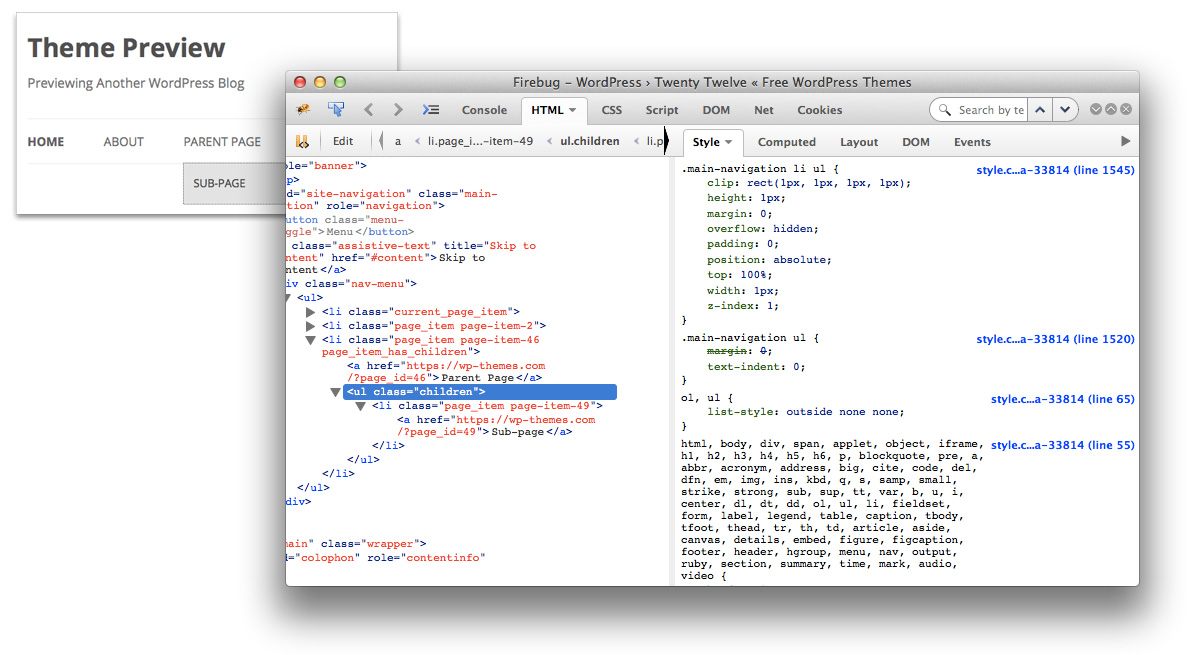
Task: Open DOM side panel tab
Action: tap(916, 142)
